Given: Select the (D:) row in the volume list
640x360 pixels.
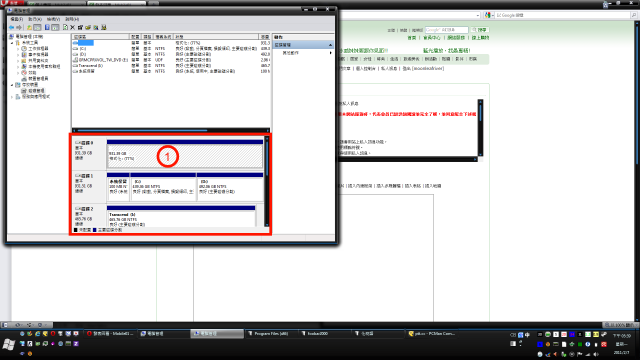Looking at the screenshot, I should pos(171,54).
